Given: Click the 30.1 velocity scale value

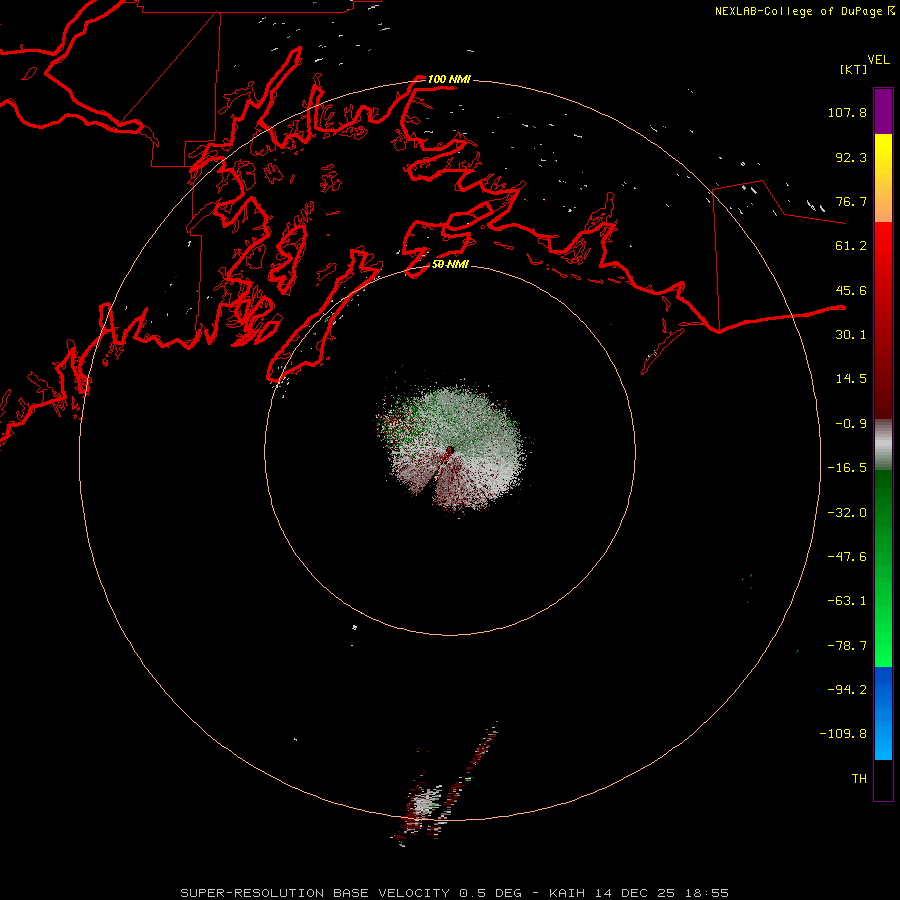Looking at the screenshot, I should [x=851, y=335].
